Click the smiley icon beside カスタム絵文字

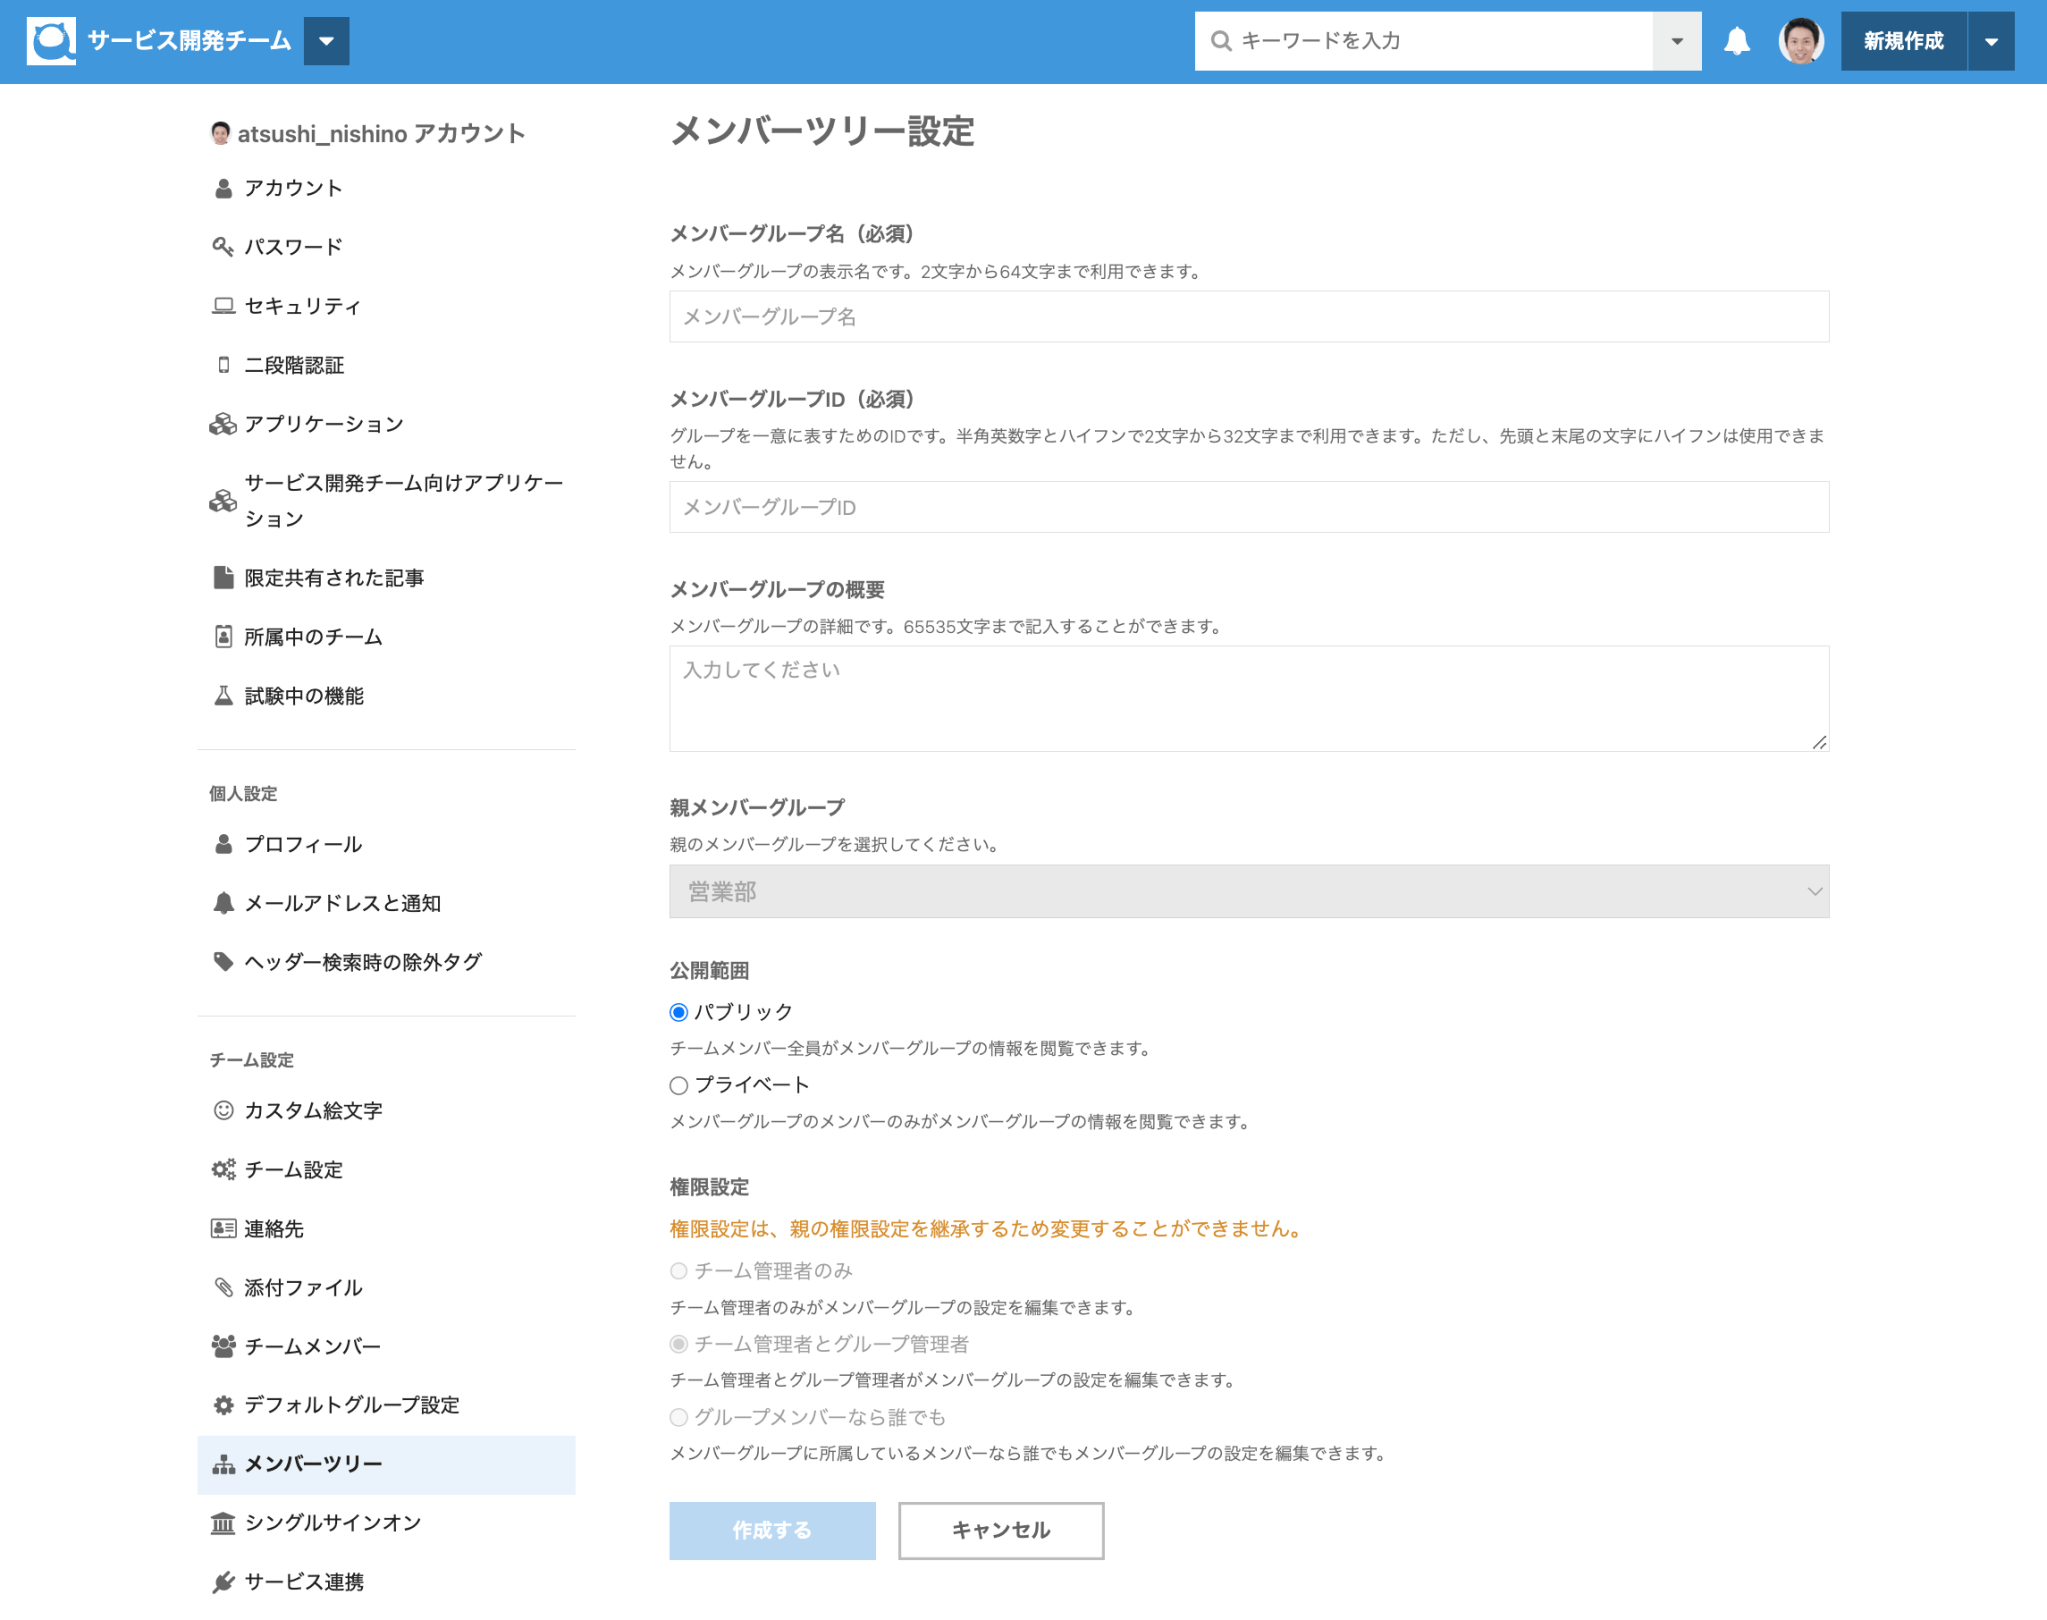223,1110
